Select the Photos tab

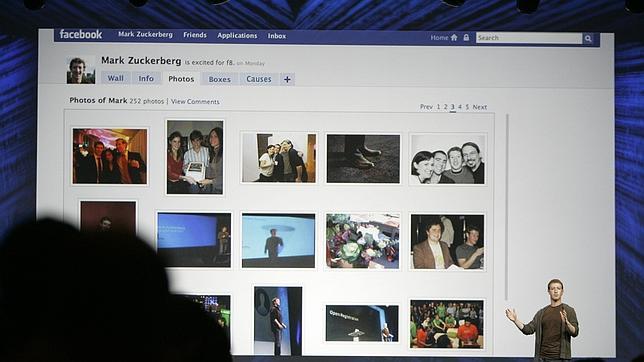click(x=181, y=79)
